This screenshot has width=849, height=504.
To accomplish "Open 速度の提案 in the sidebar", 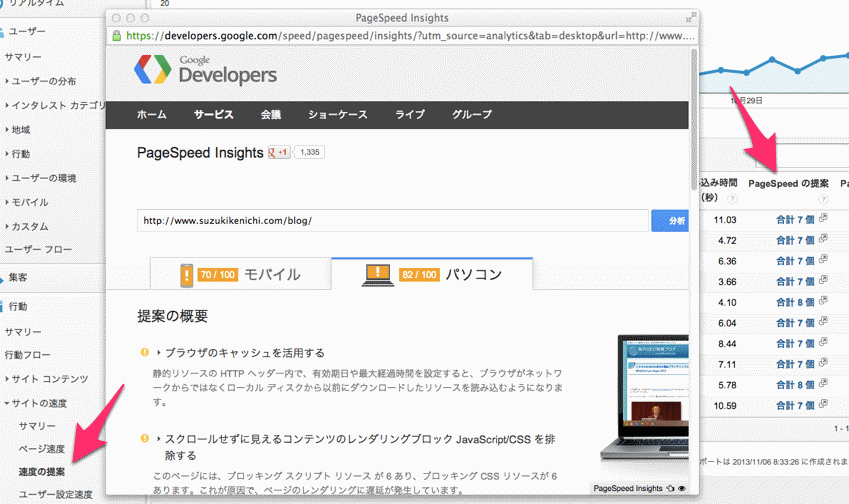I will pyautogui.click(x=42, y=471).
